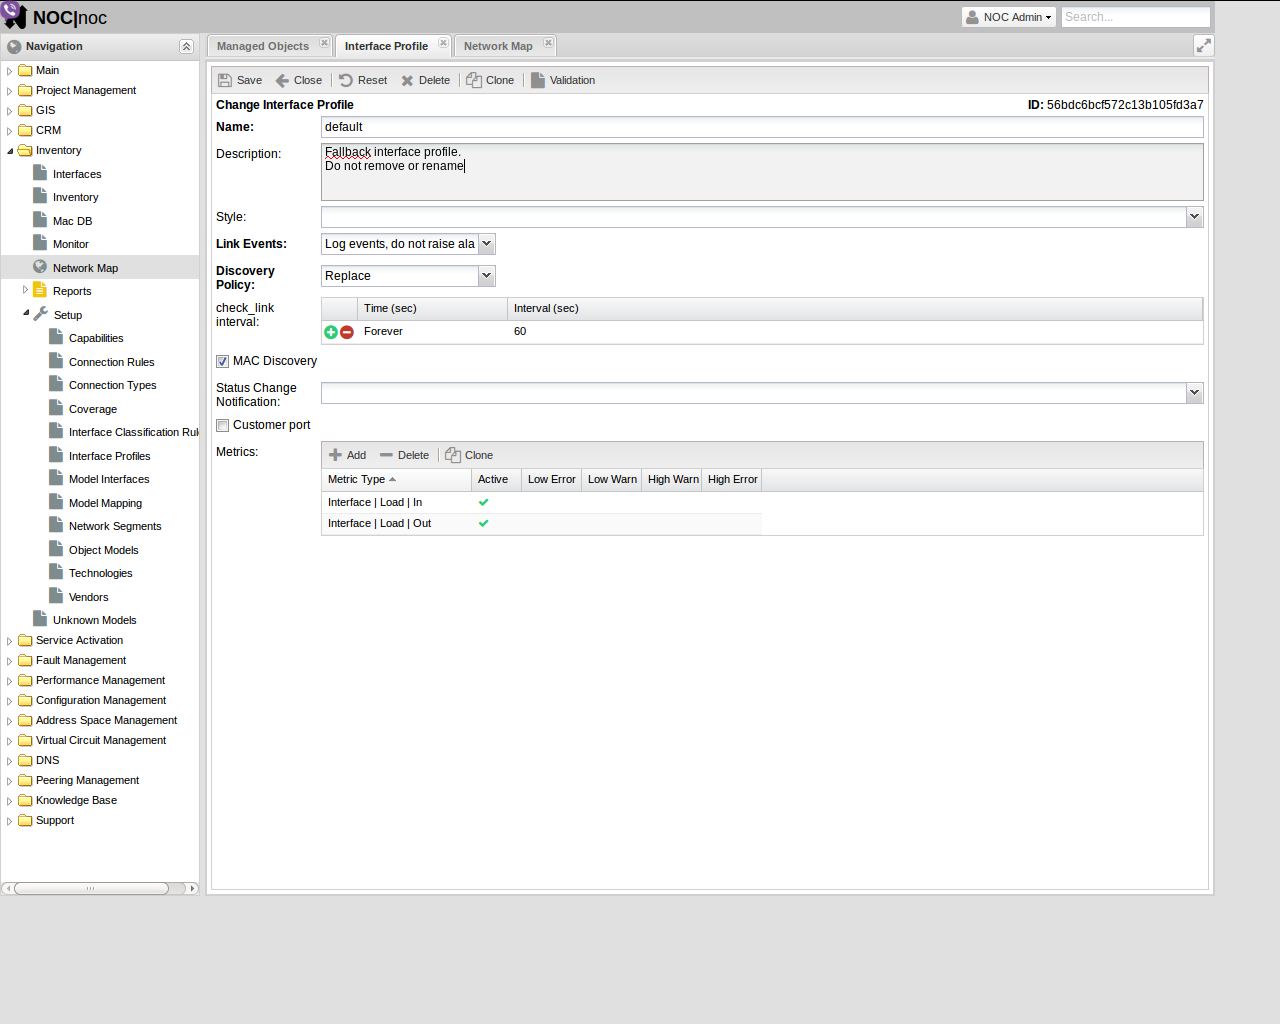Sort by Metric Type column header
This screenshot has width=1280, height=1024.
click(x=396, y=480)
